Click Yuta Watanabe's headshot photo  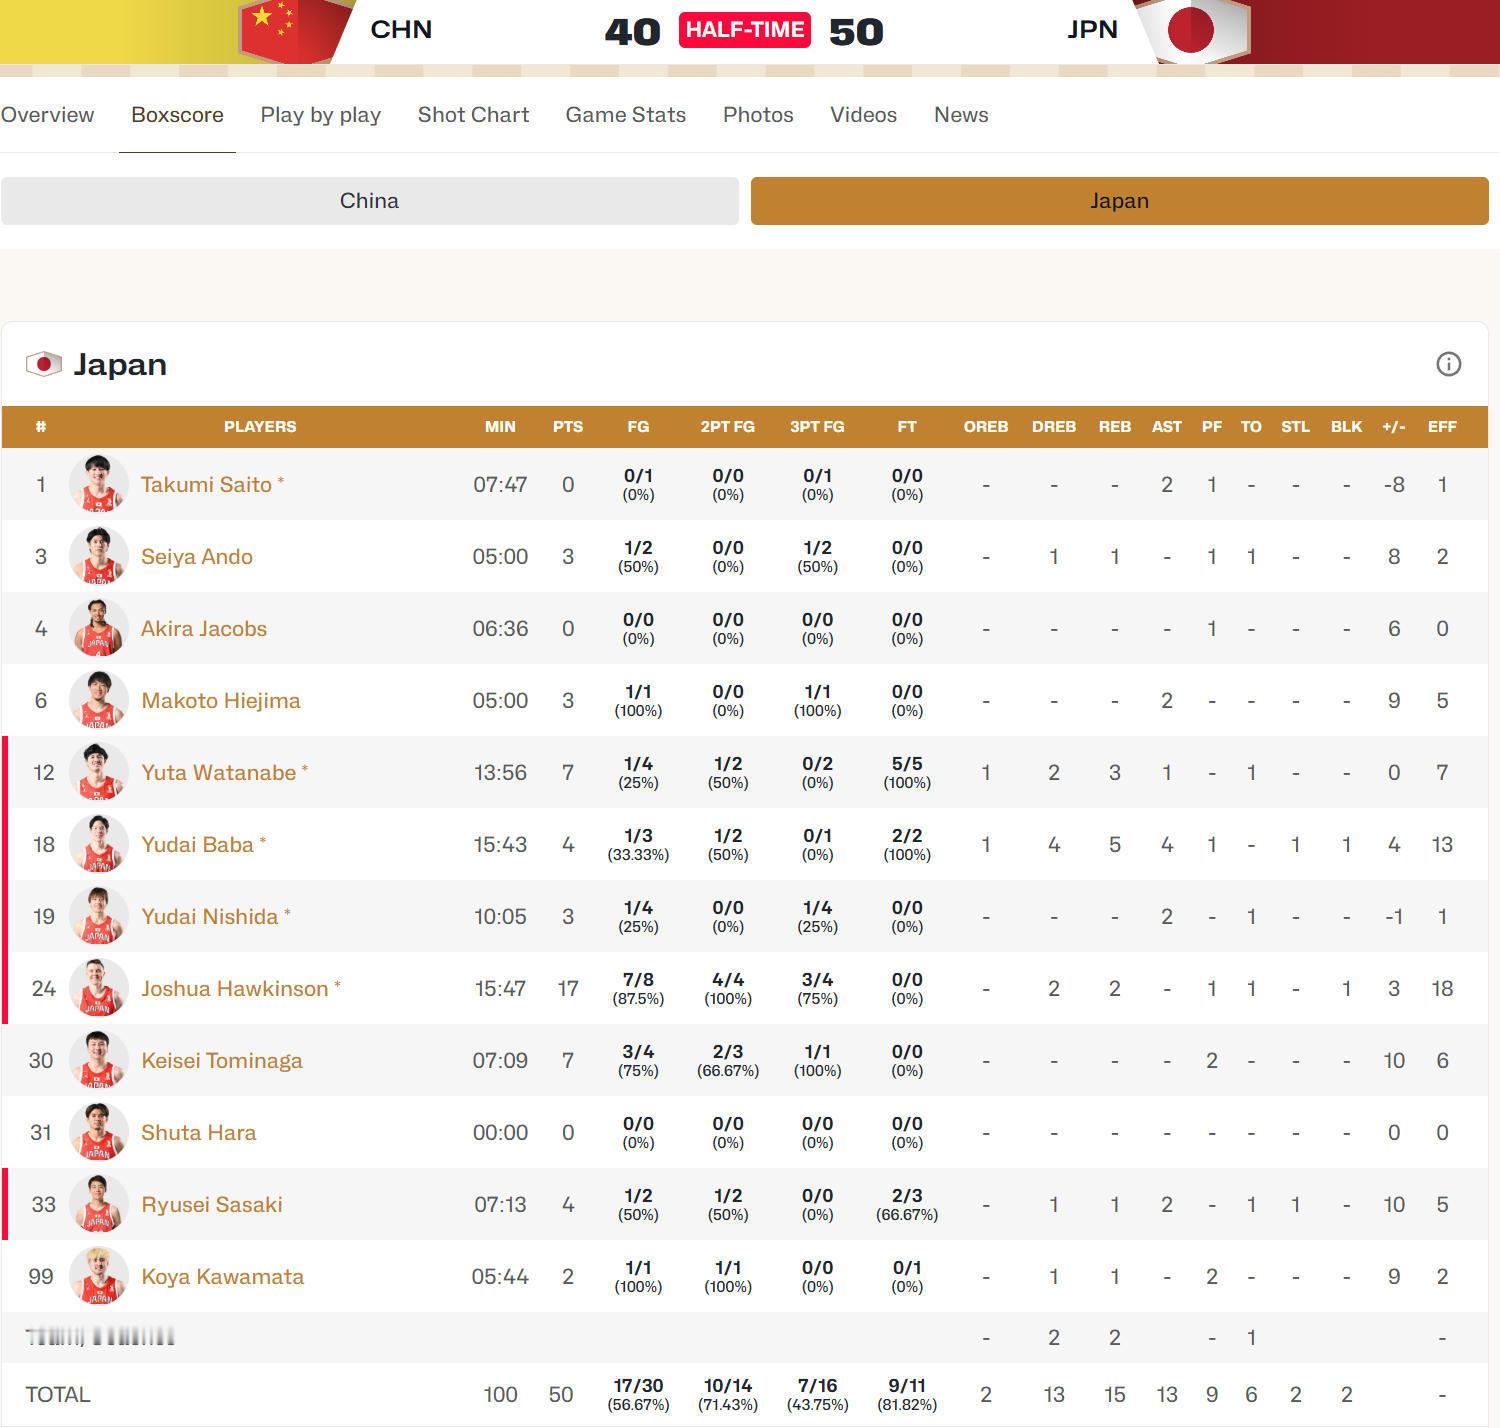pos(98,773)
